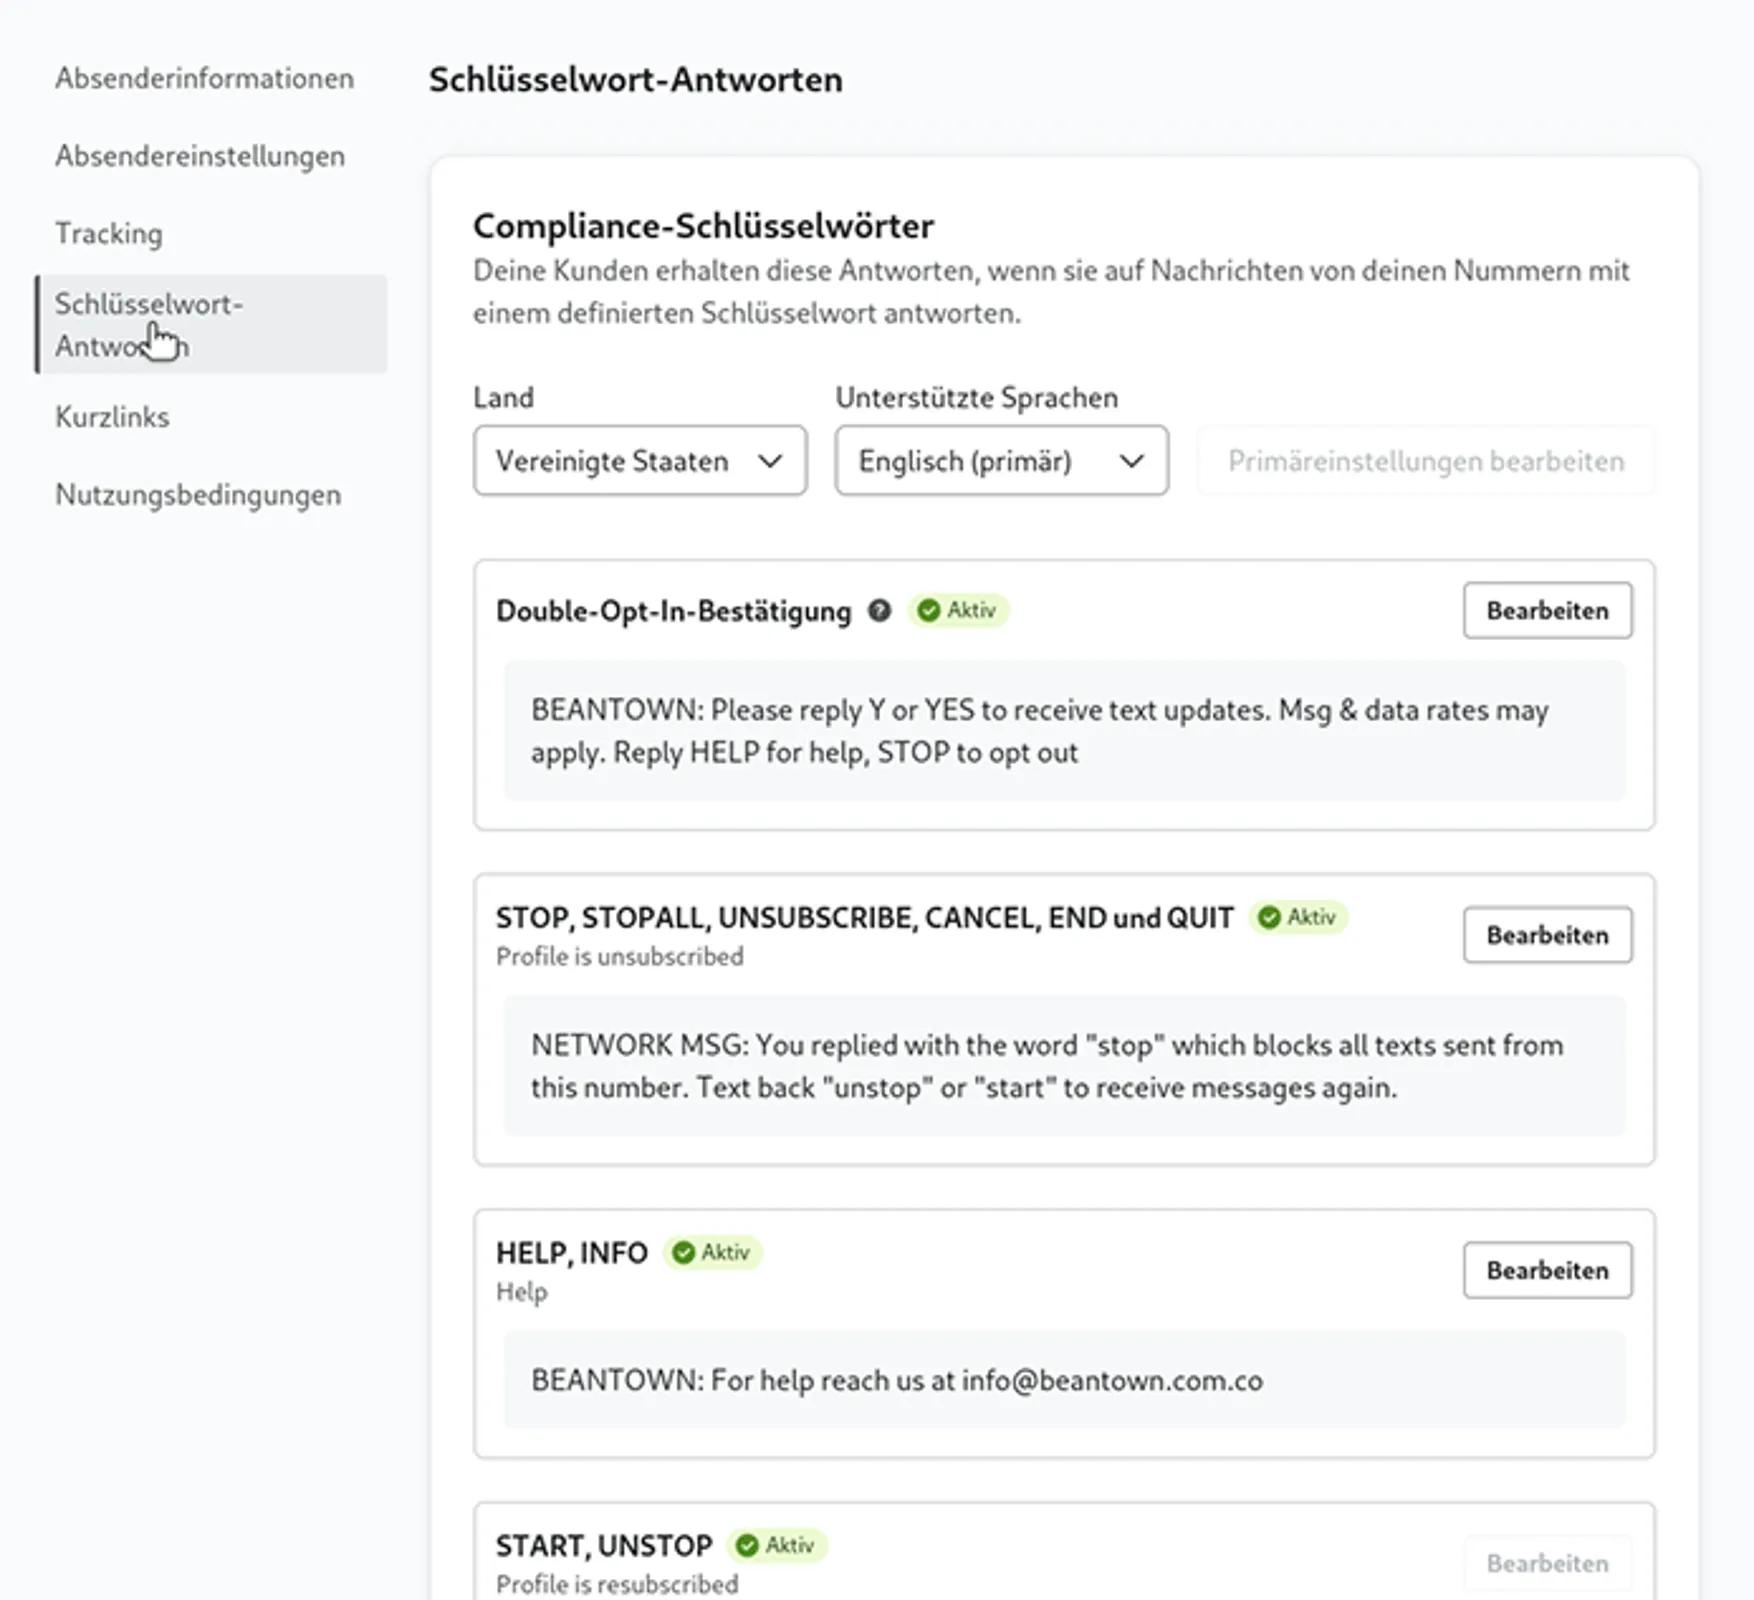Edit the HELP, INFO keyword response
Image resolution: width=1754 pixels, height=1600 pixels.
(1547, 1270)
